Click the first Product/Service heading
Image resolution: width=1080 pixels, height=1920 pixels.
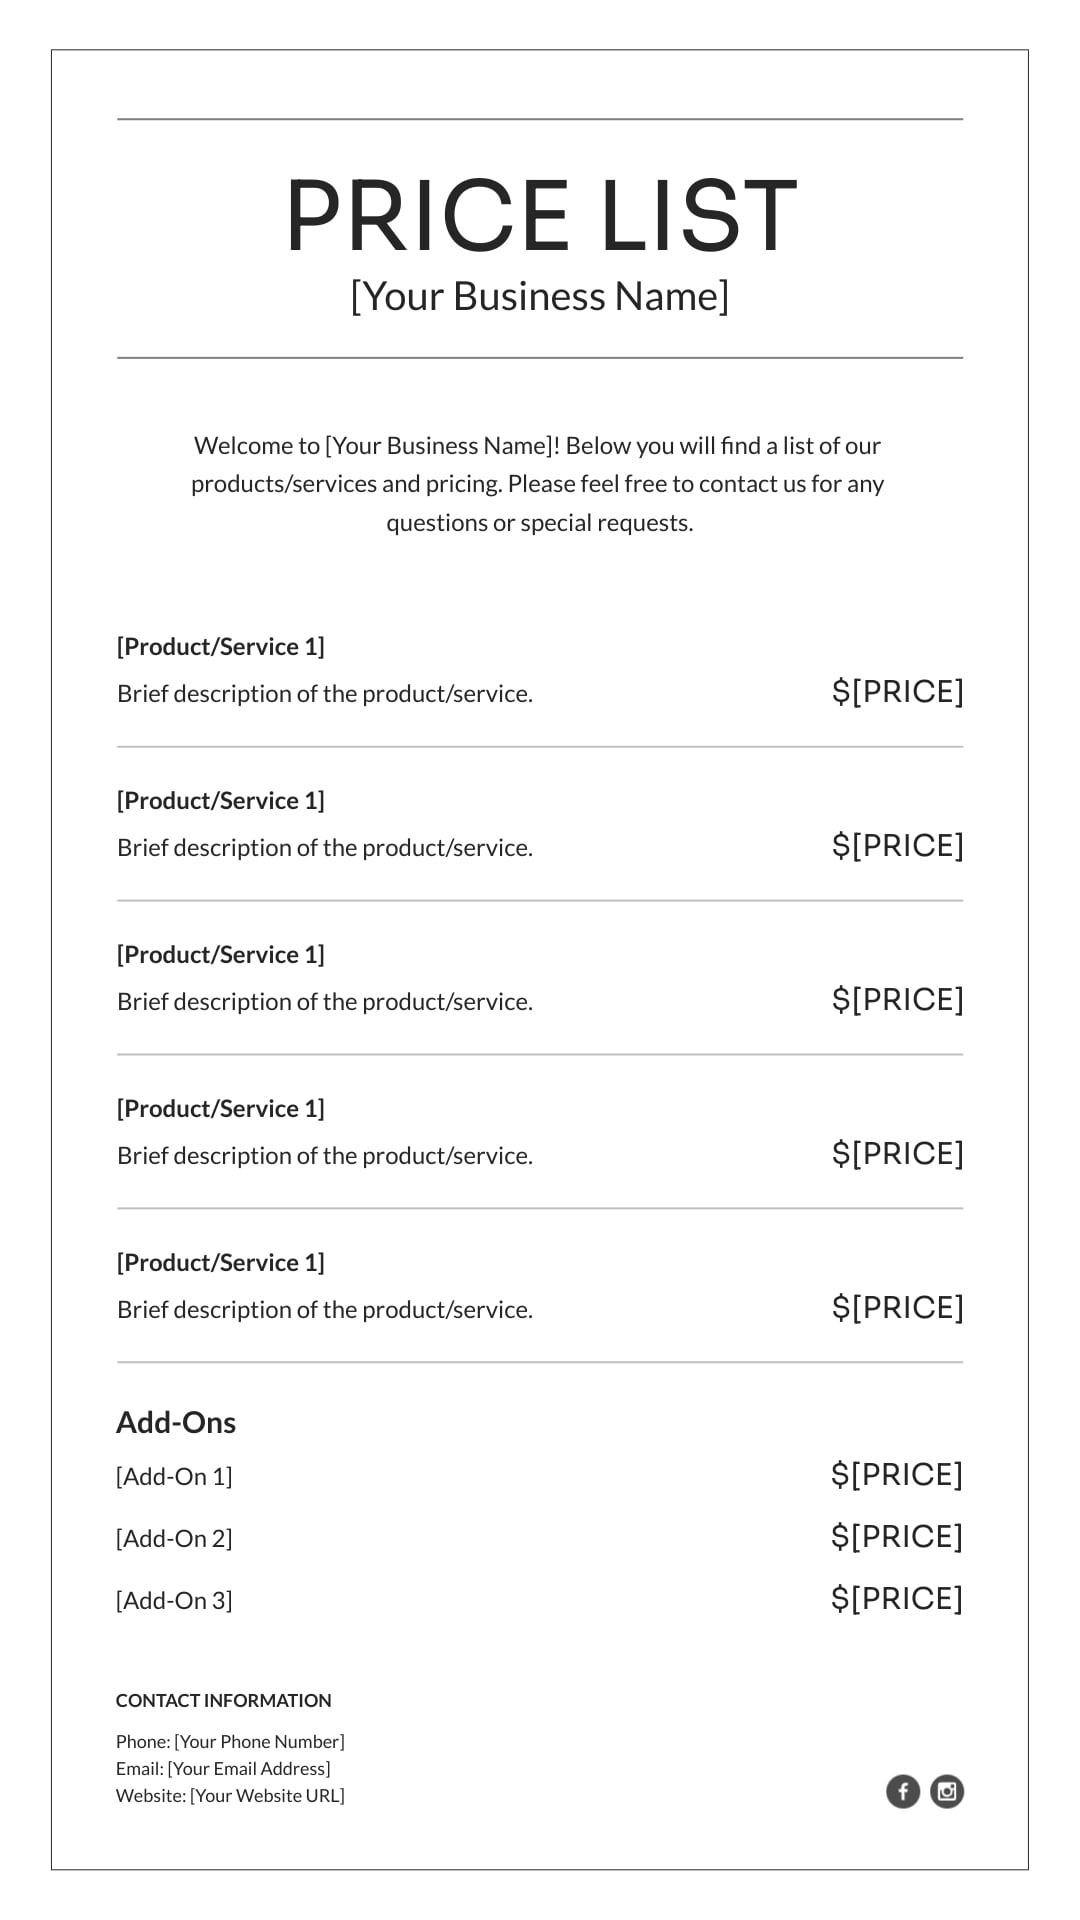click(x=220, y=646)
